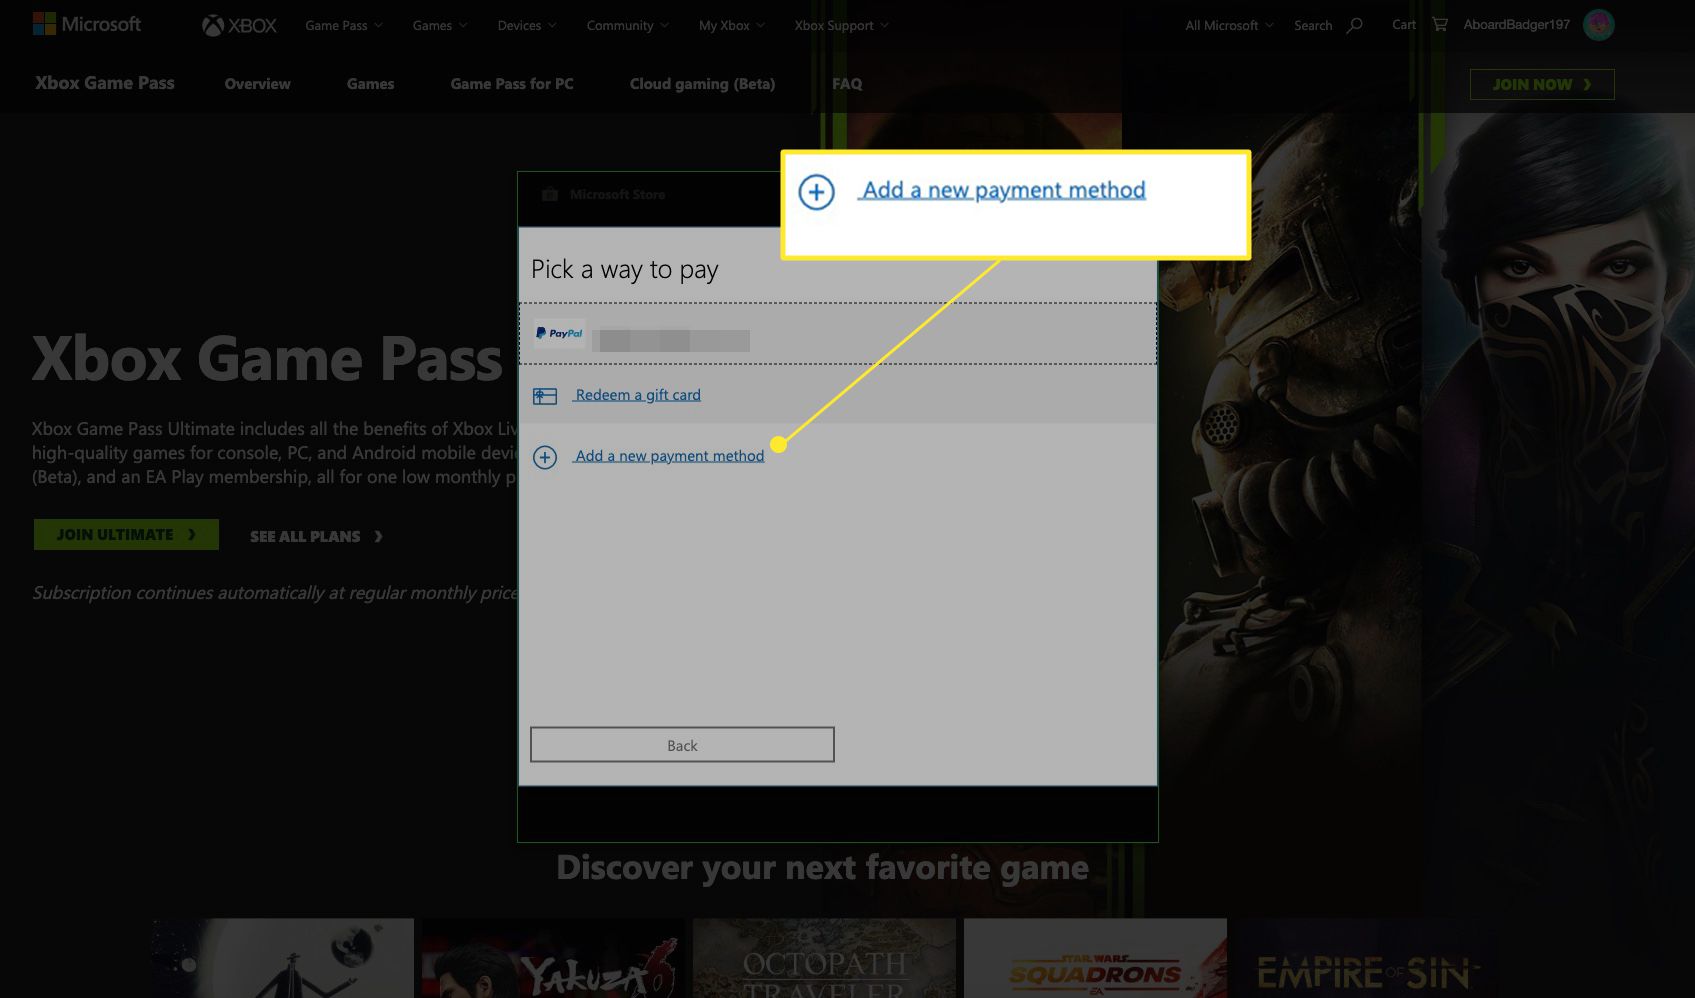Expand the Community dropdown menu

pos(627,25)
